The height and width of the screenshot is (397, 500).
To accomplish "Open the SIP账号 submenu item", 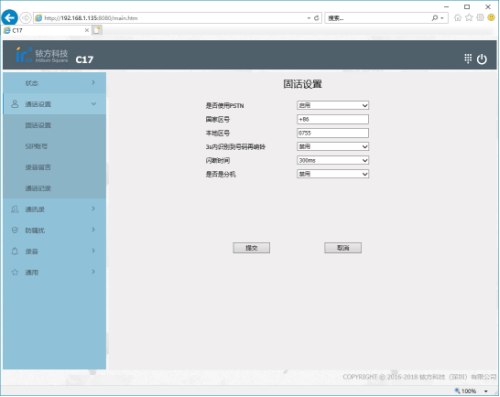I will click(55, 146).
